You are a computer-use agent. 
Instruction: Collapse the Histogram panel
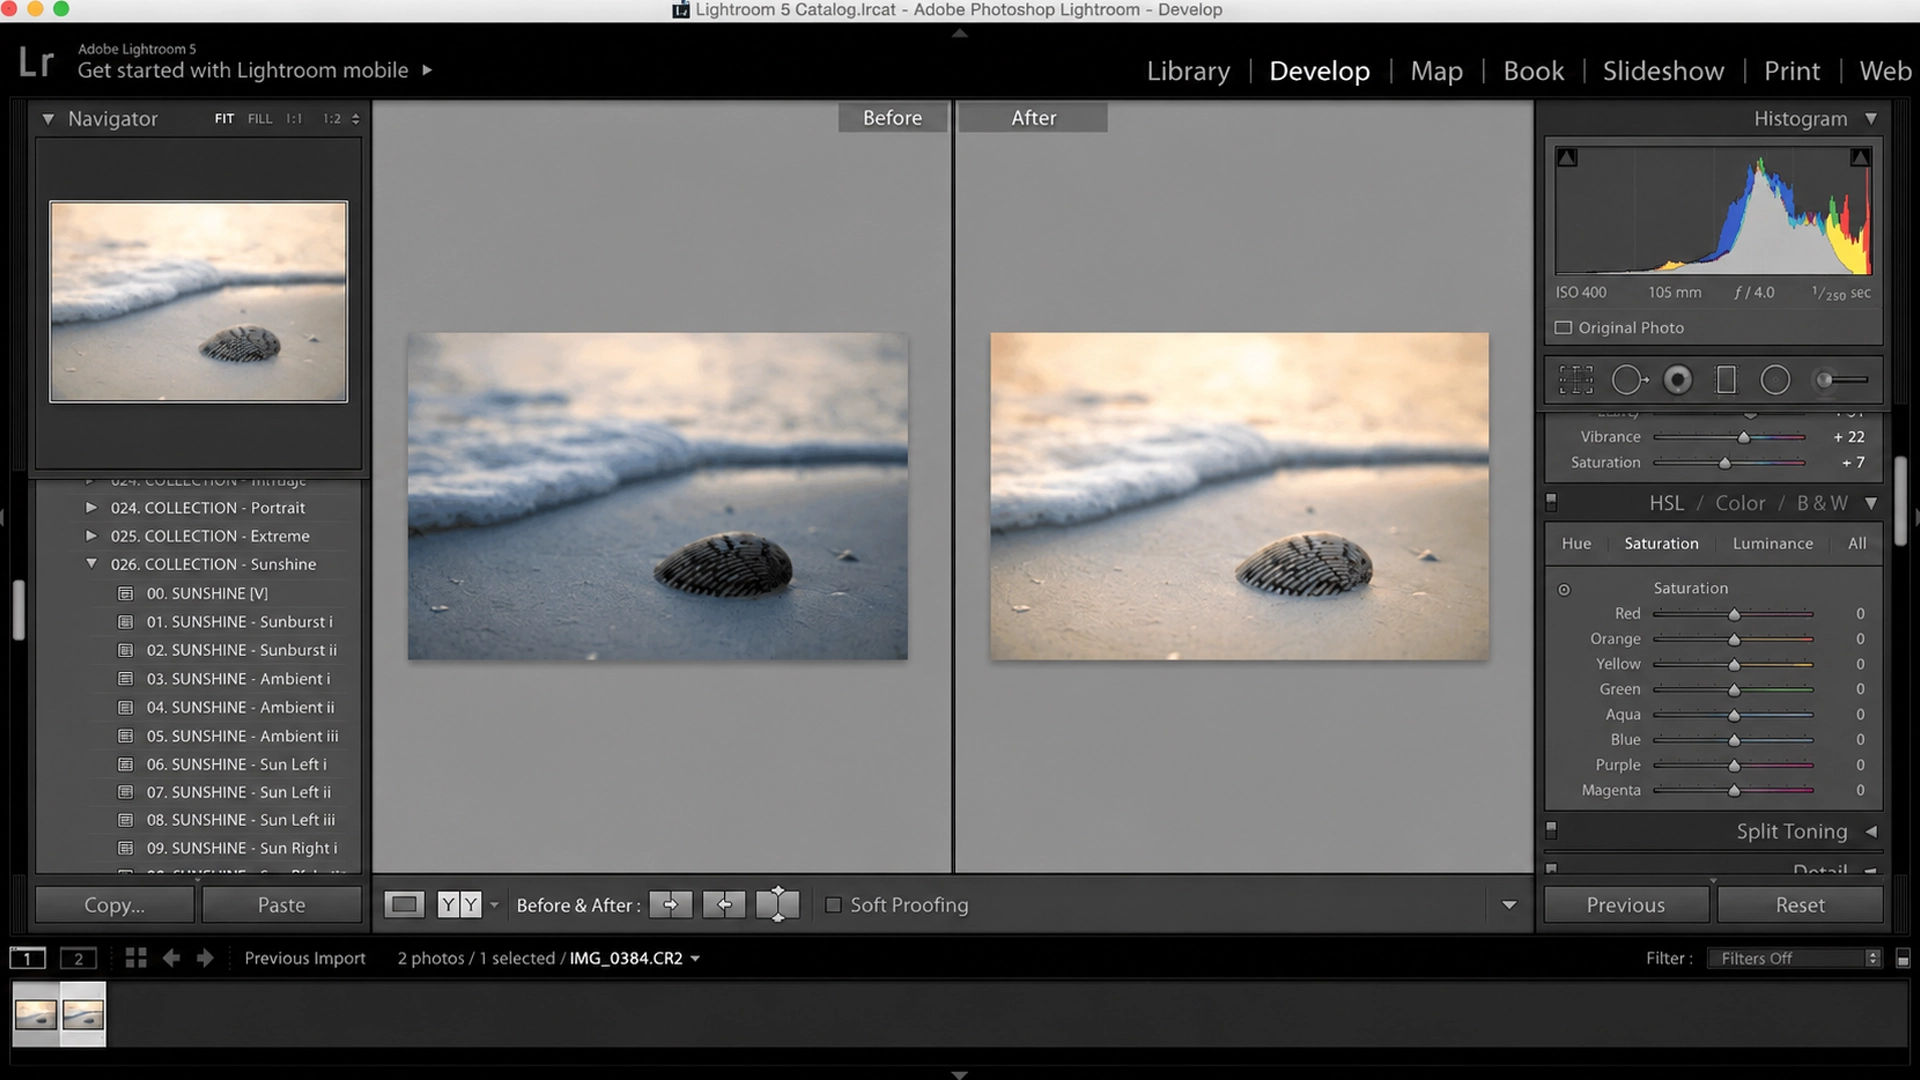pos(1871,118)
